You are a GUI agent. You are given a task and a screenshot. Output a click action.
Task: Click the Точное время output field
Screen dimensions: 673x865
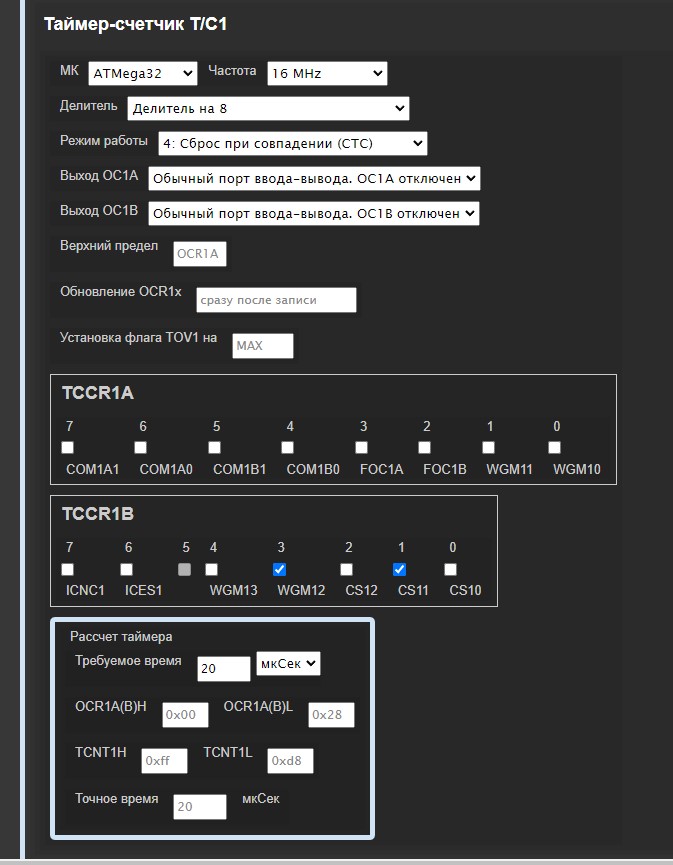(x=199, y=807)
